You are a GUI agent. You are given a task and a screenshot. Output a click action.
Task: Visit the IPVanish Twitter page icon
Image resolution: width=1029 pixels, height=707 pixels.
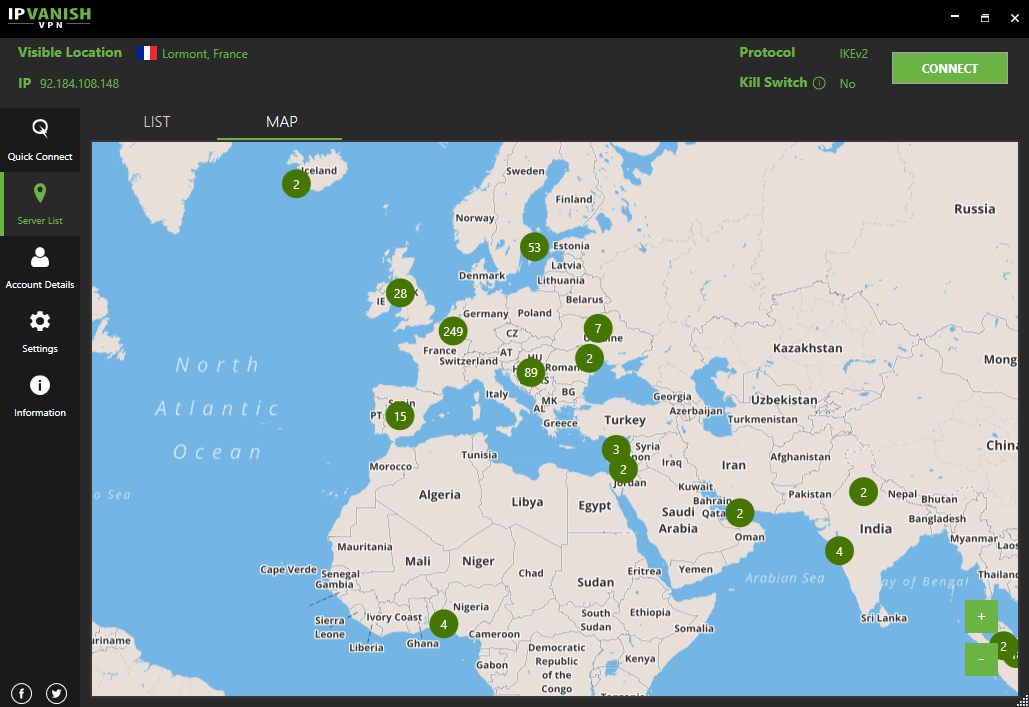tap(56, 693)
